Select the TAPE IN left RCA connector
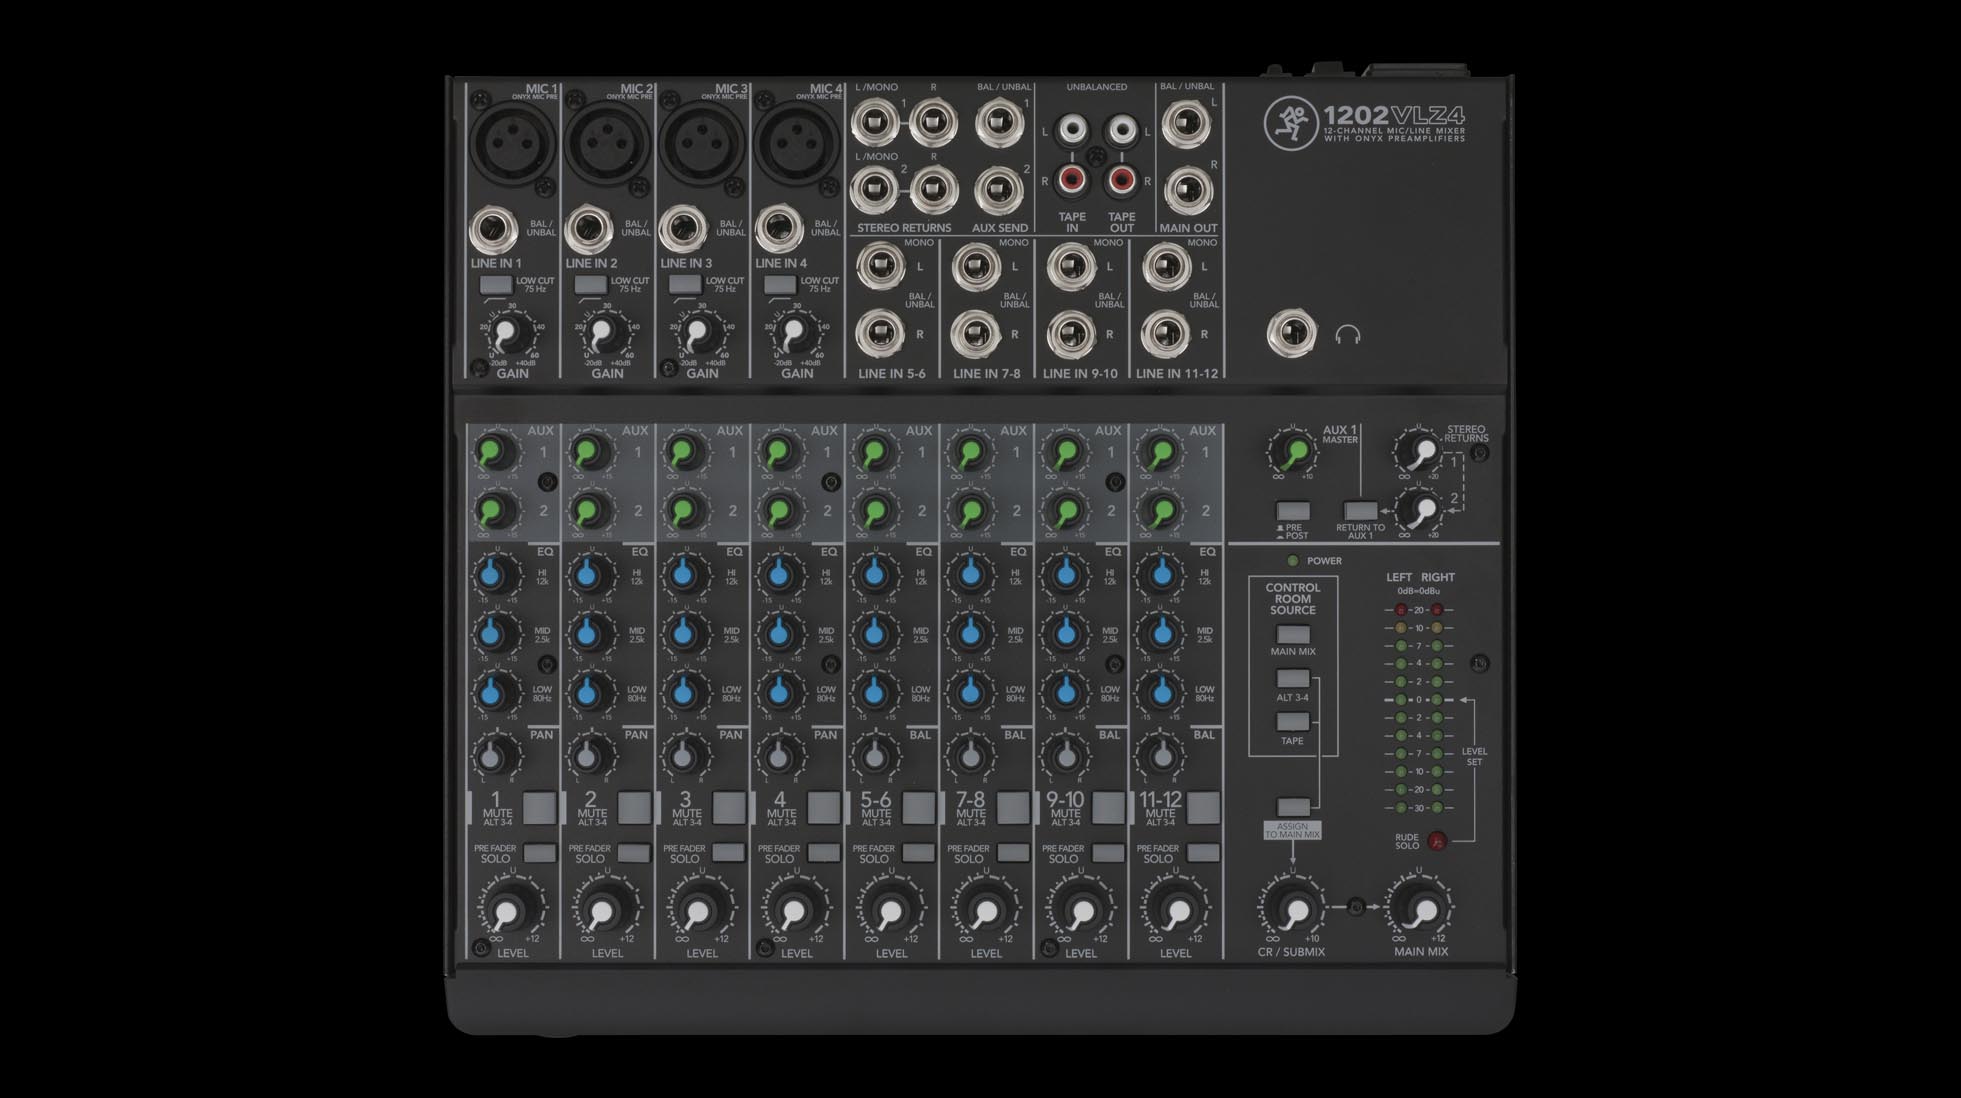The width and height of the screenshot is (1961, 1098). [1073, 130]
